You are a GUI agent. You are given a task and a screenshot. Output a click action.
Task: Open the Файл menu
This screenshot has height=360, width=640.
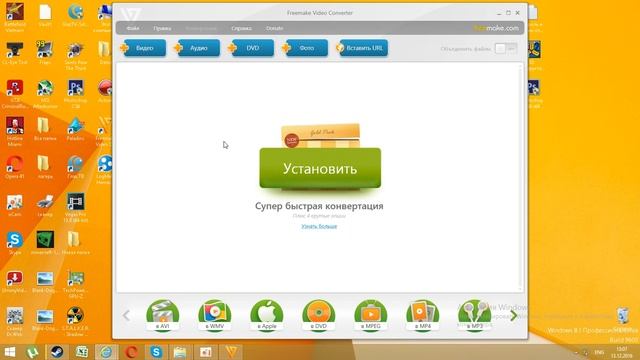point(133,28)
